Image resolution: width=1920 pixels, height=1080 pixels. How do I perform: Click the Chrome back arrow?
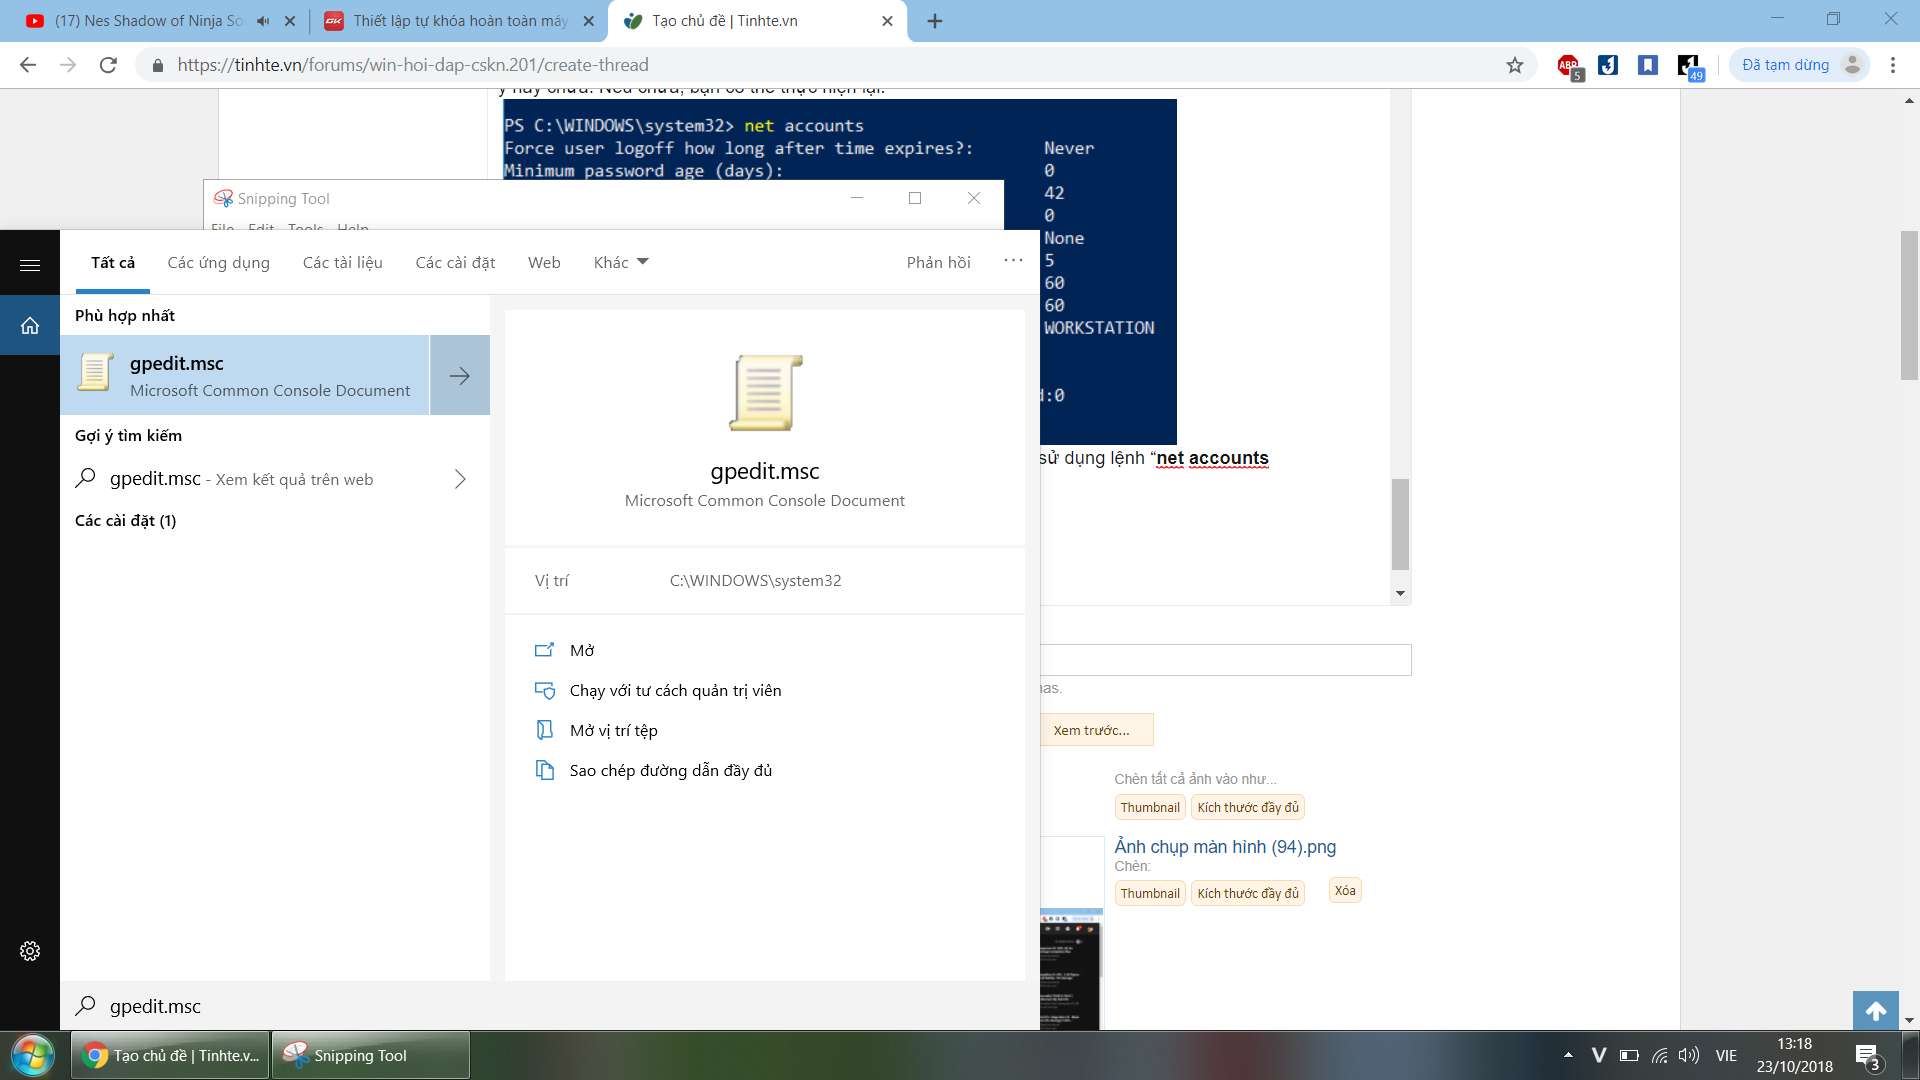28,65
